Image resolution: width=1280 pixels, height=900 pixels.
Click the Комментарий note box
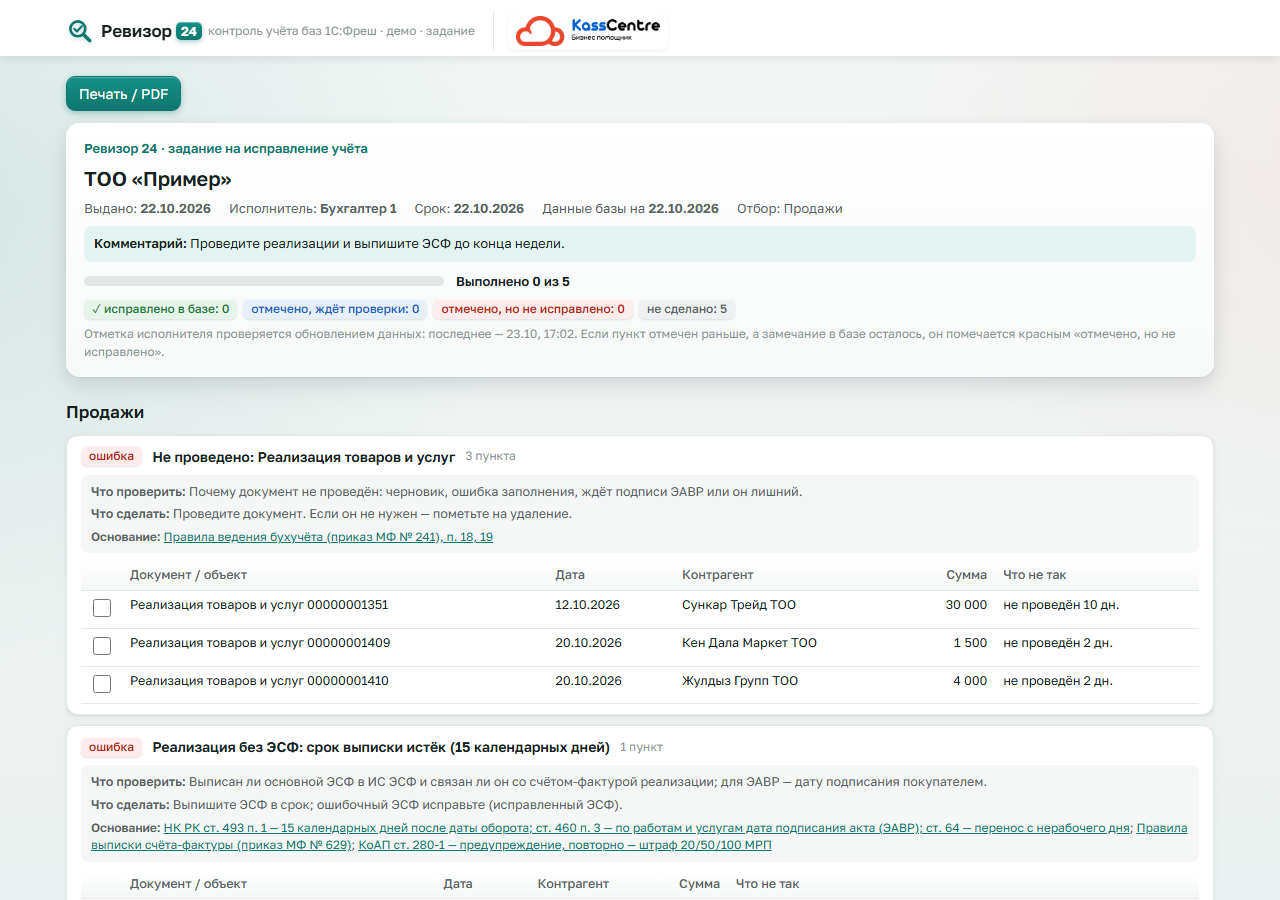[640, 244]
